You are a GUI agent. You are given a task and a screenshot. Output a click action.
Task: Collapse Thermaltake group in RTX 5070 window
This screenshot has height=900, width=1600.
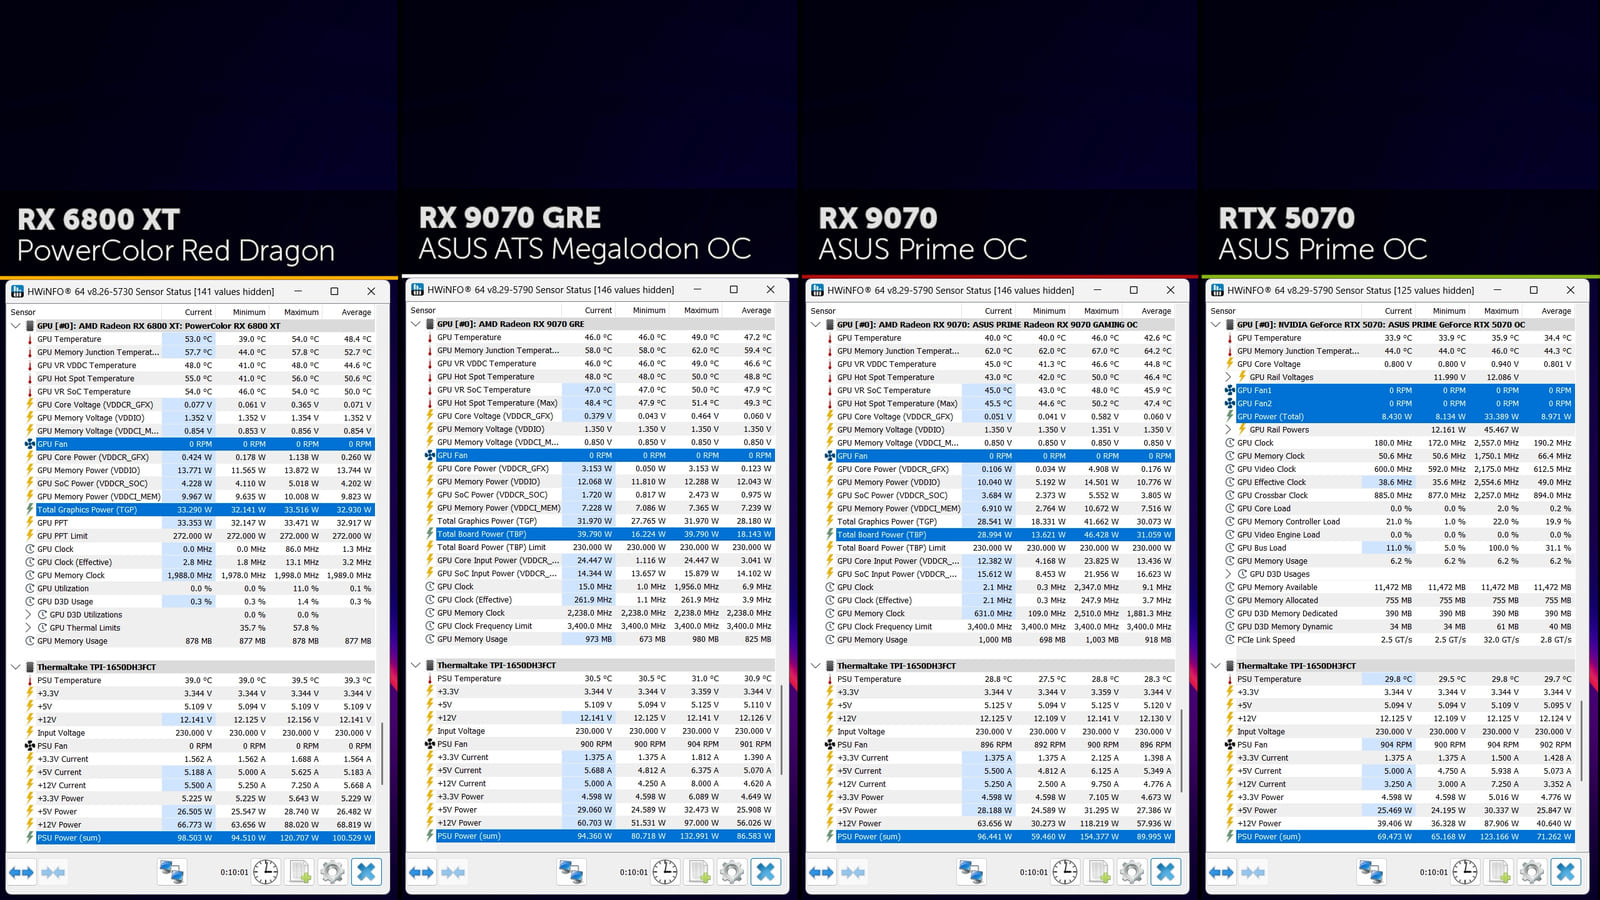click(x=1216, y=665)
